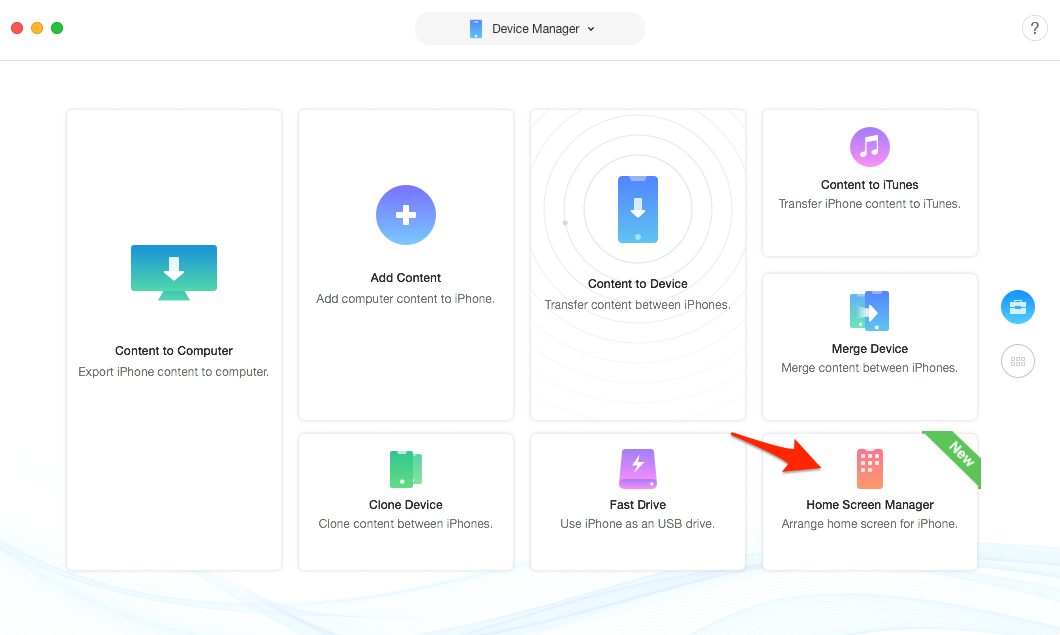
Task: Select the Add Content plus icon
Action: [x=405, y=215]
